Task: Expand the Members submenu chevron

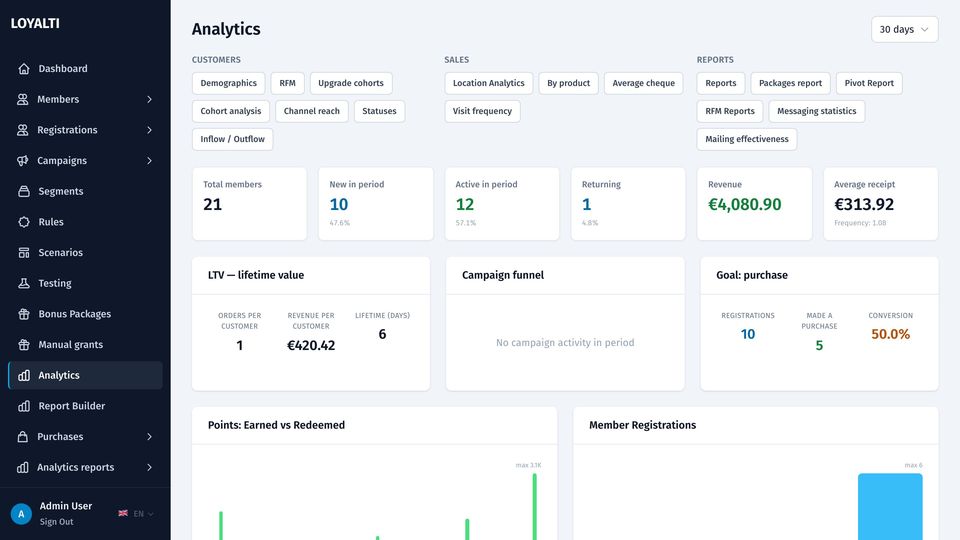Action: pyautogui.click(x=149, y=99)
